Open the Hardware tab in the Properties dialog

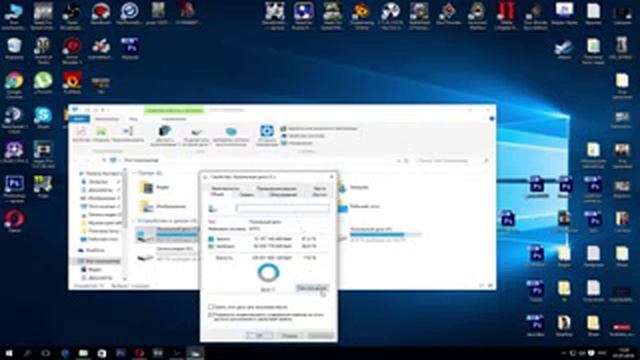click(x=283, y=195)
